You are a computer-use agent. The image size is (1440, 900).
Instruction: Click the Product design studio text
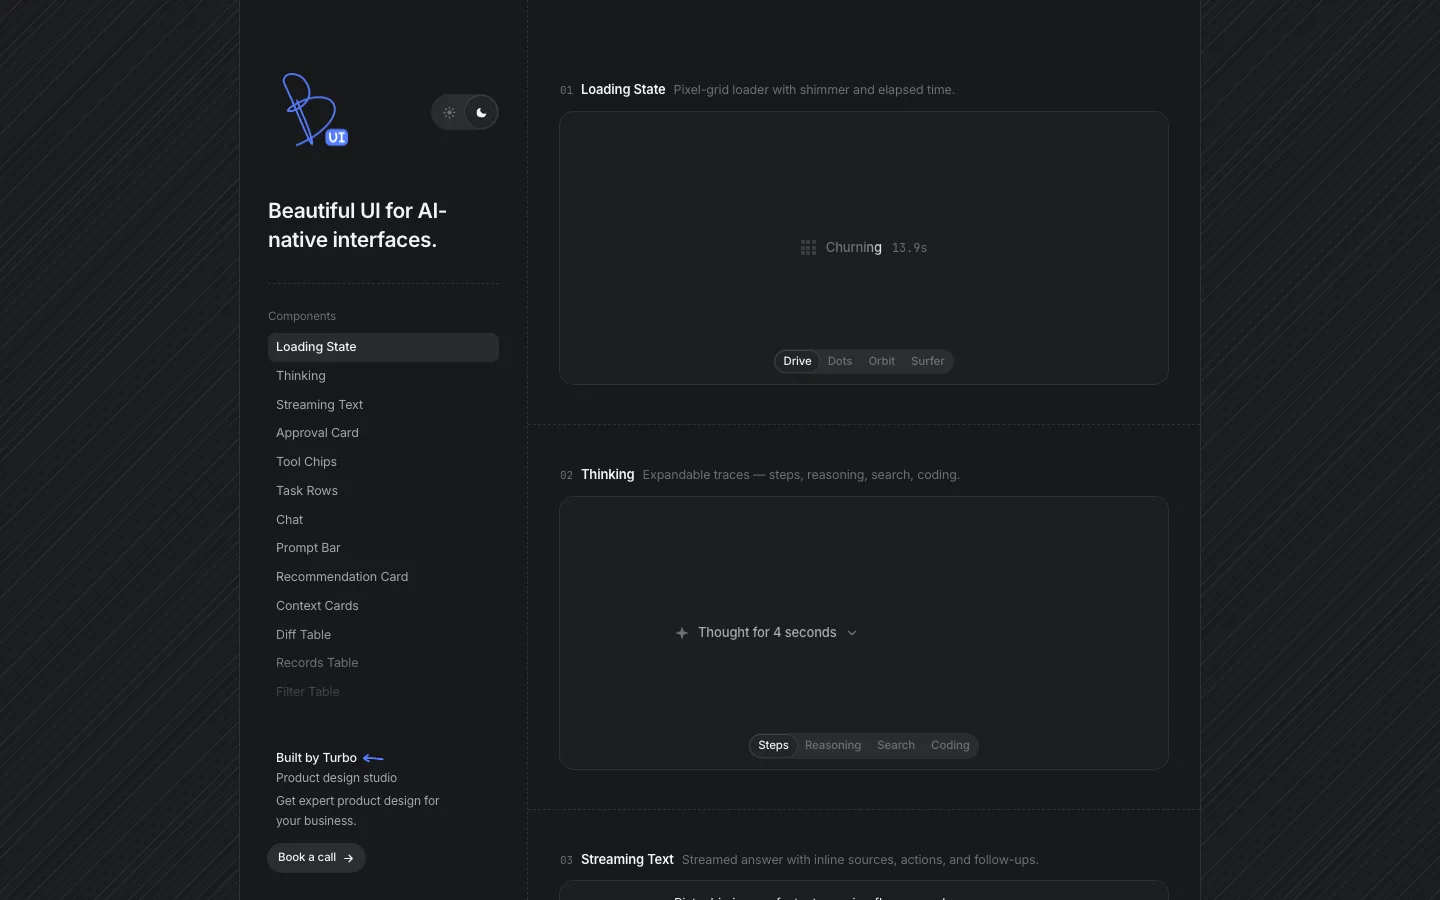click(336, 778)
